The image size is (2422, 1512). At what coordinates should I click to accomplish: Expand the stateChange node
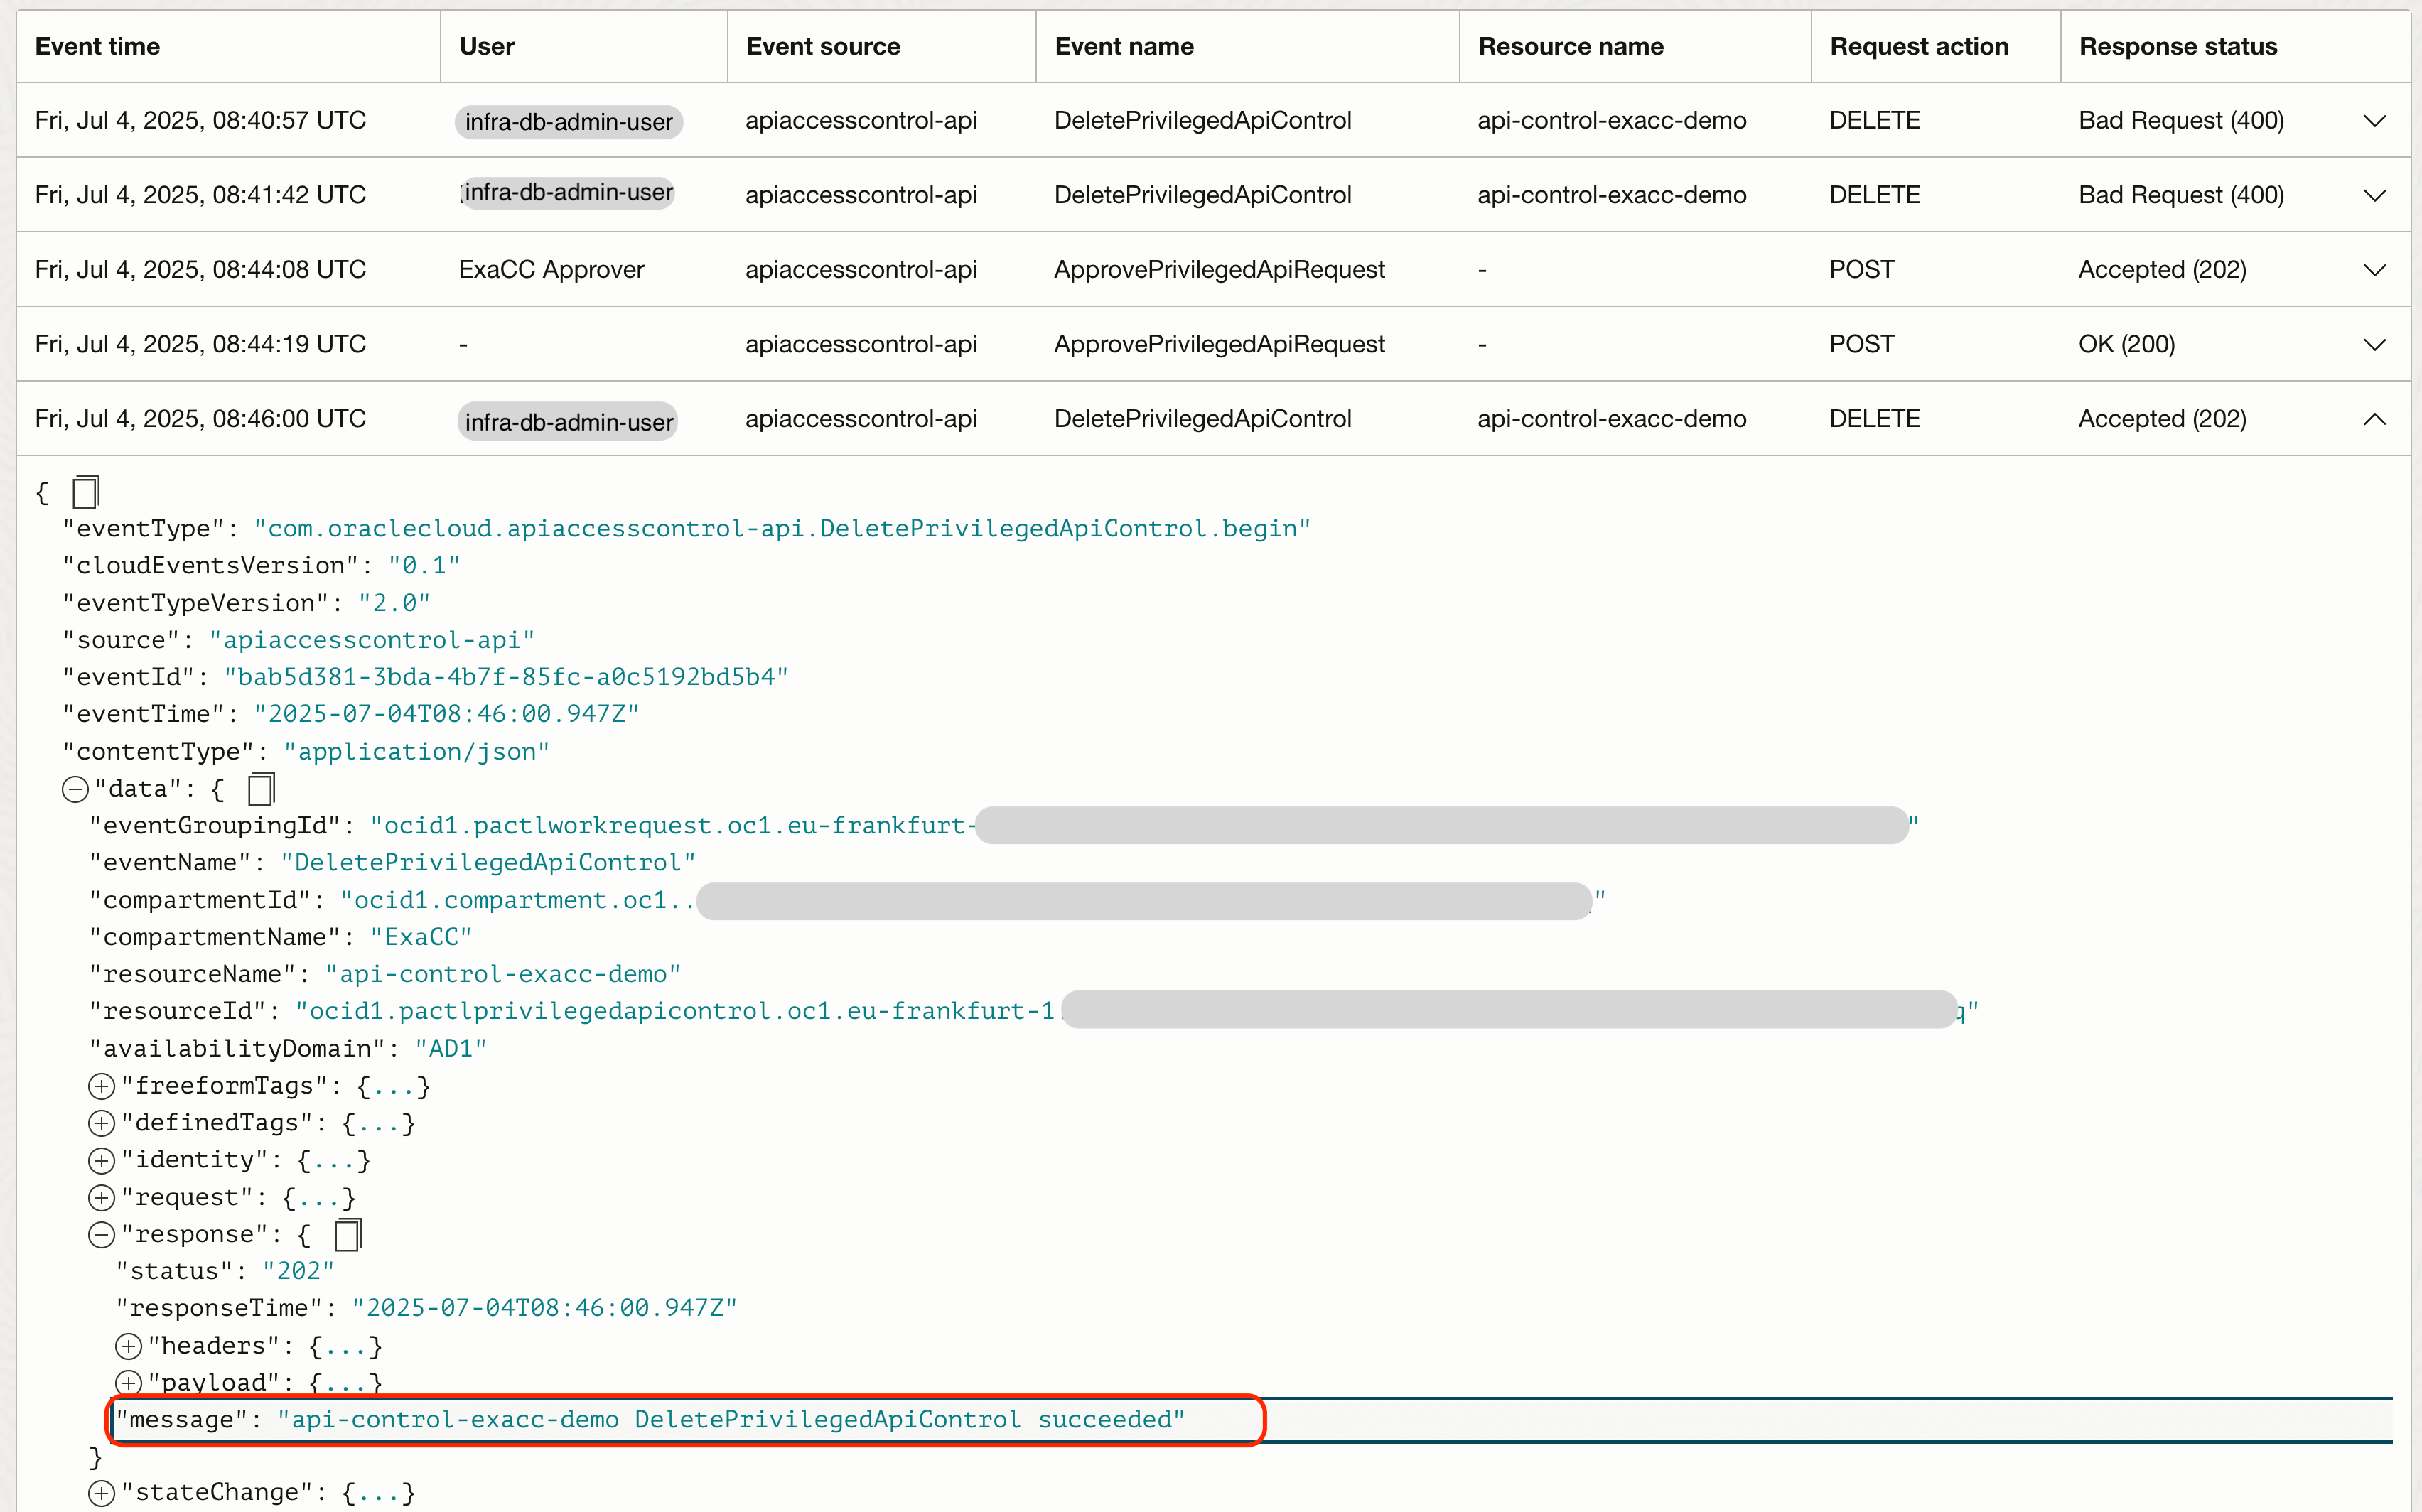[x=101, y=1492]
